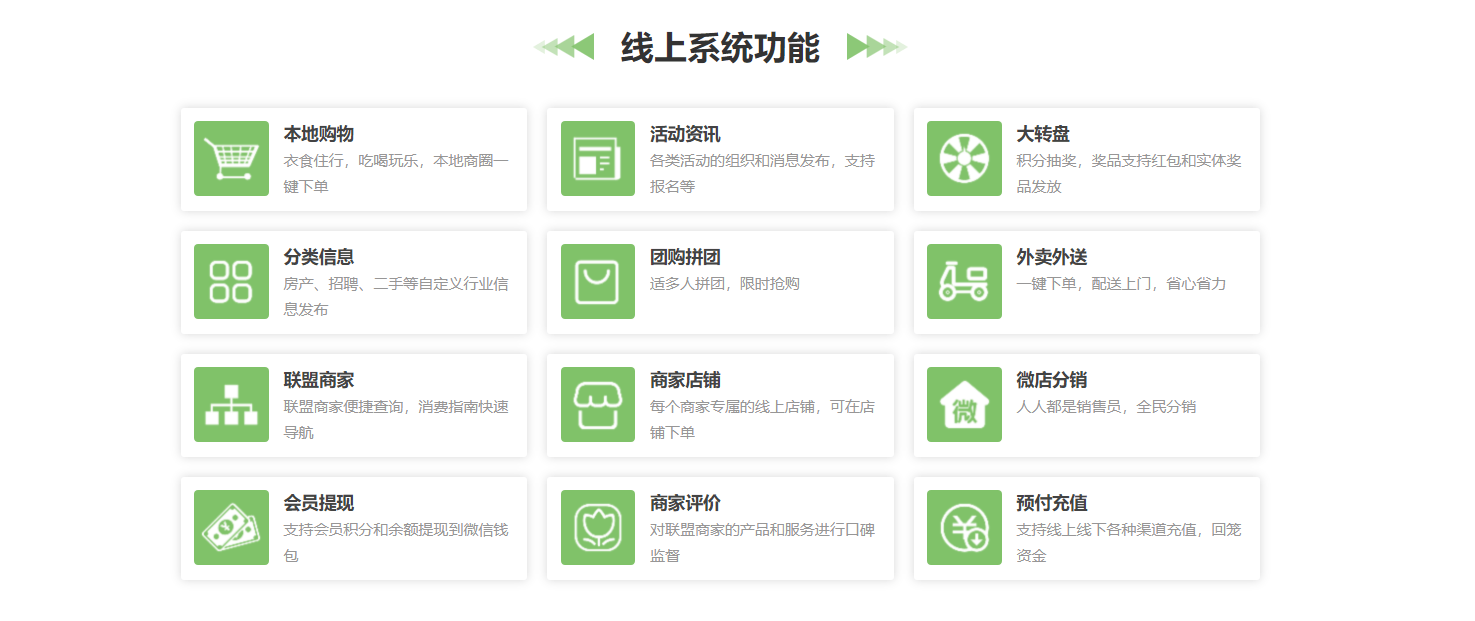
Task: Click the left green arrows beside the heading
Action: [565, 47]
